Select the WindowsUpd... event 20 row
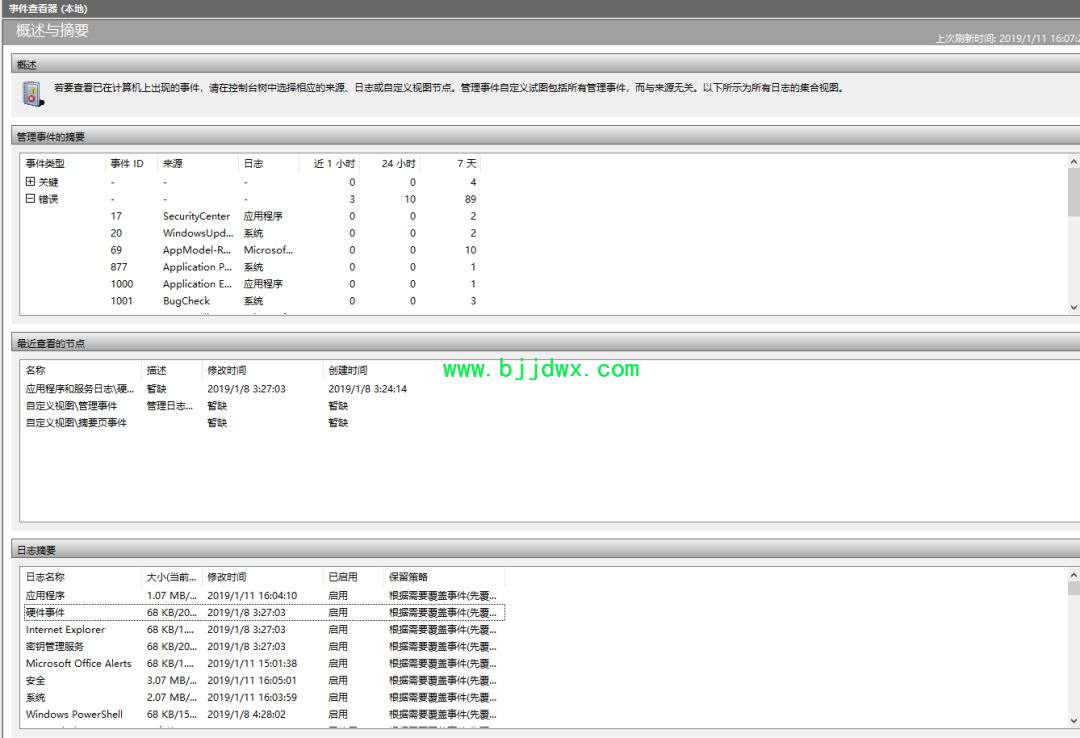The height and width of the screenshot is (738, 1080). (251, 233)
